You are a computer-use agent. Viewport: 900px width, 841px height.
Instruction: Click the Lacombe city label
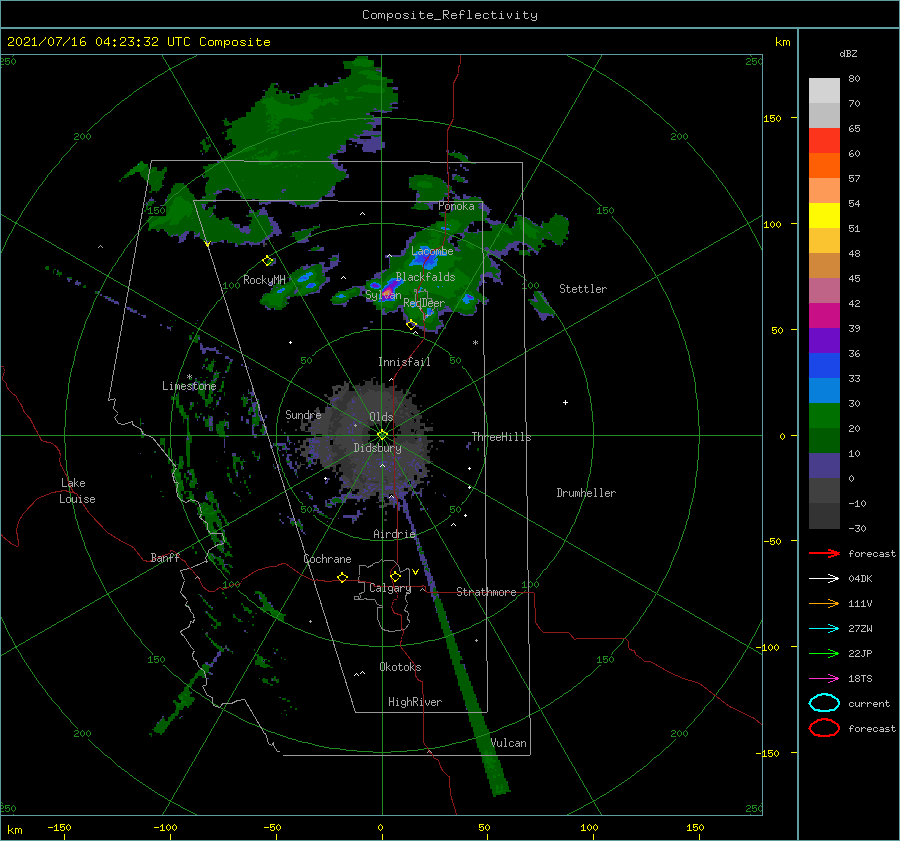(x=432, y=251)
